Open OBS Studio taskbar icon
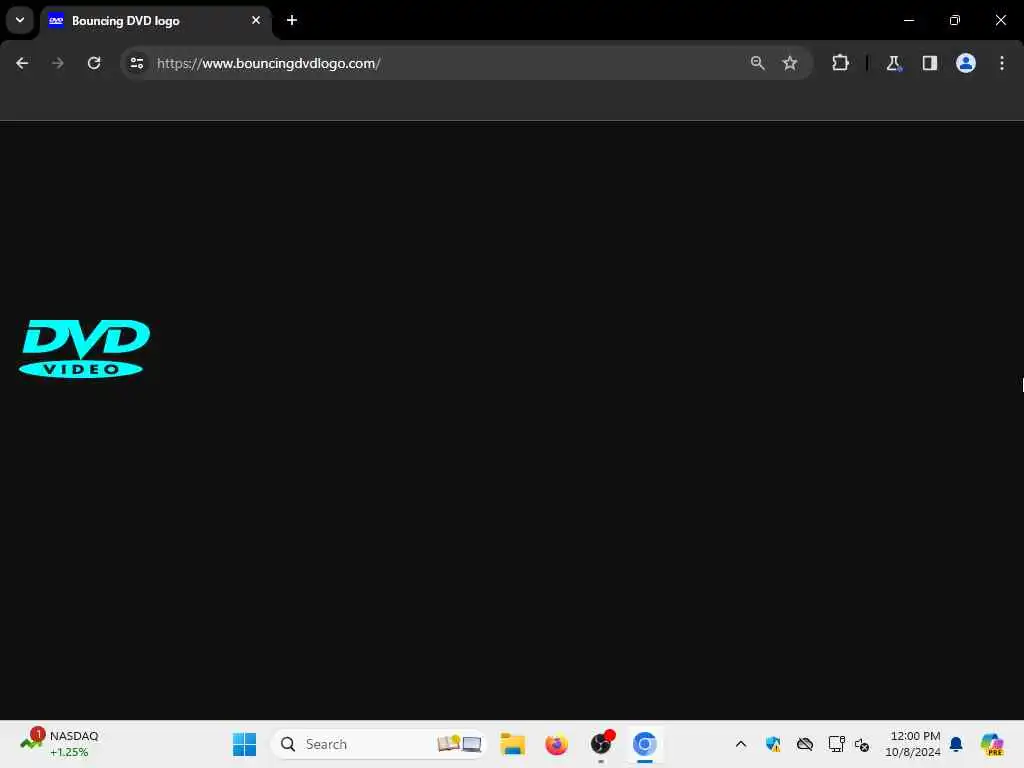Viewport: 1024px width, 768px height. (601, 744)
